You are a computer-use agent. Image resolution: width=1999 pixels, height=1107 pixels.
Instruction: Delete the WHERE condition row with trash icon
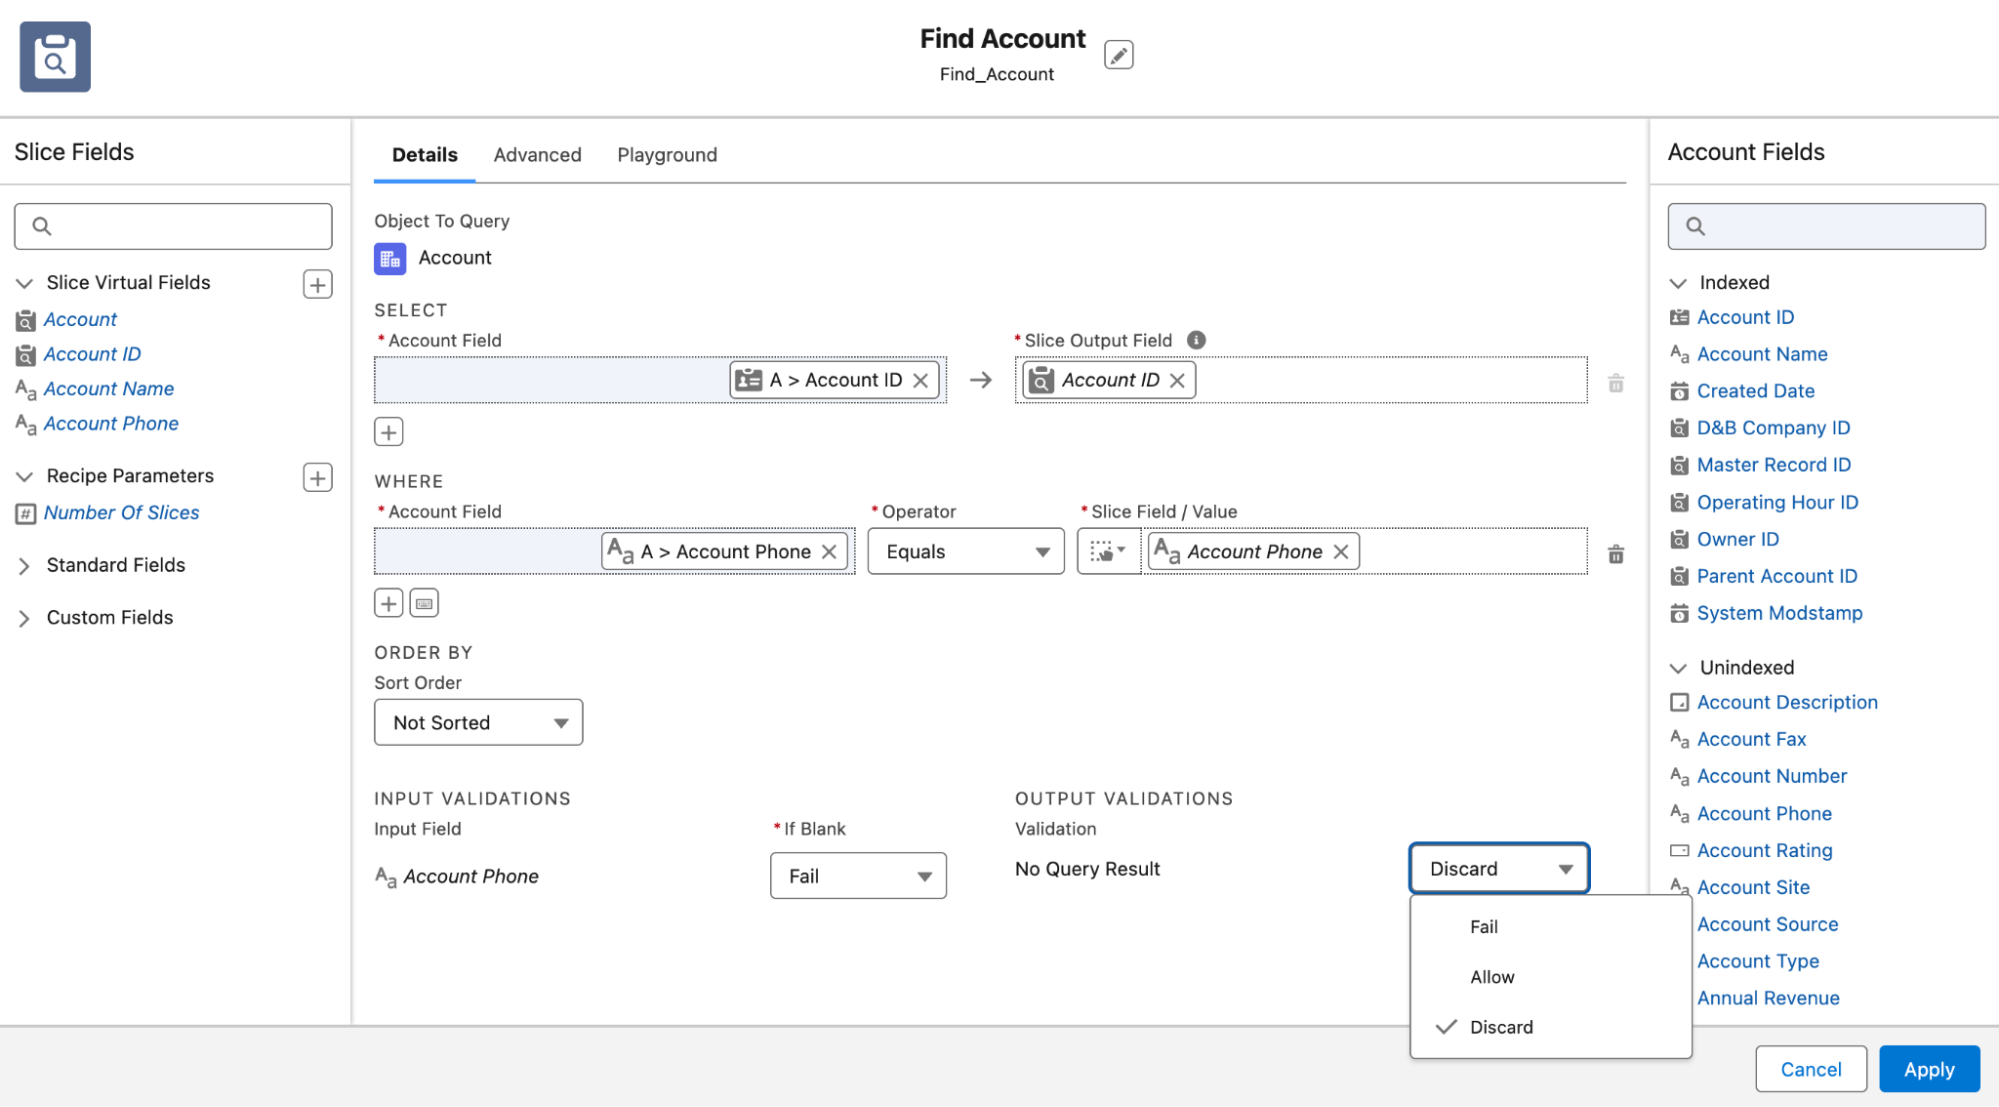click(1615, 554)
